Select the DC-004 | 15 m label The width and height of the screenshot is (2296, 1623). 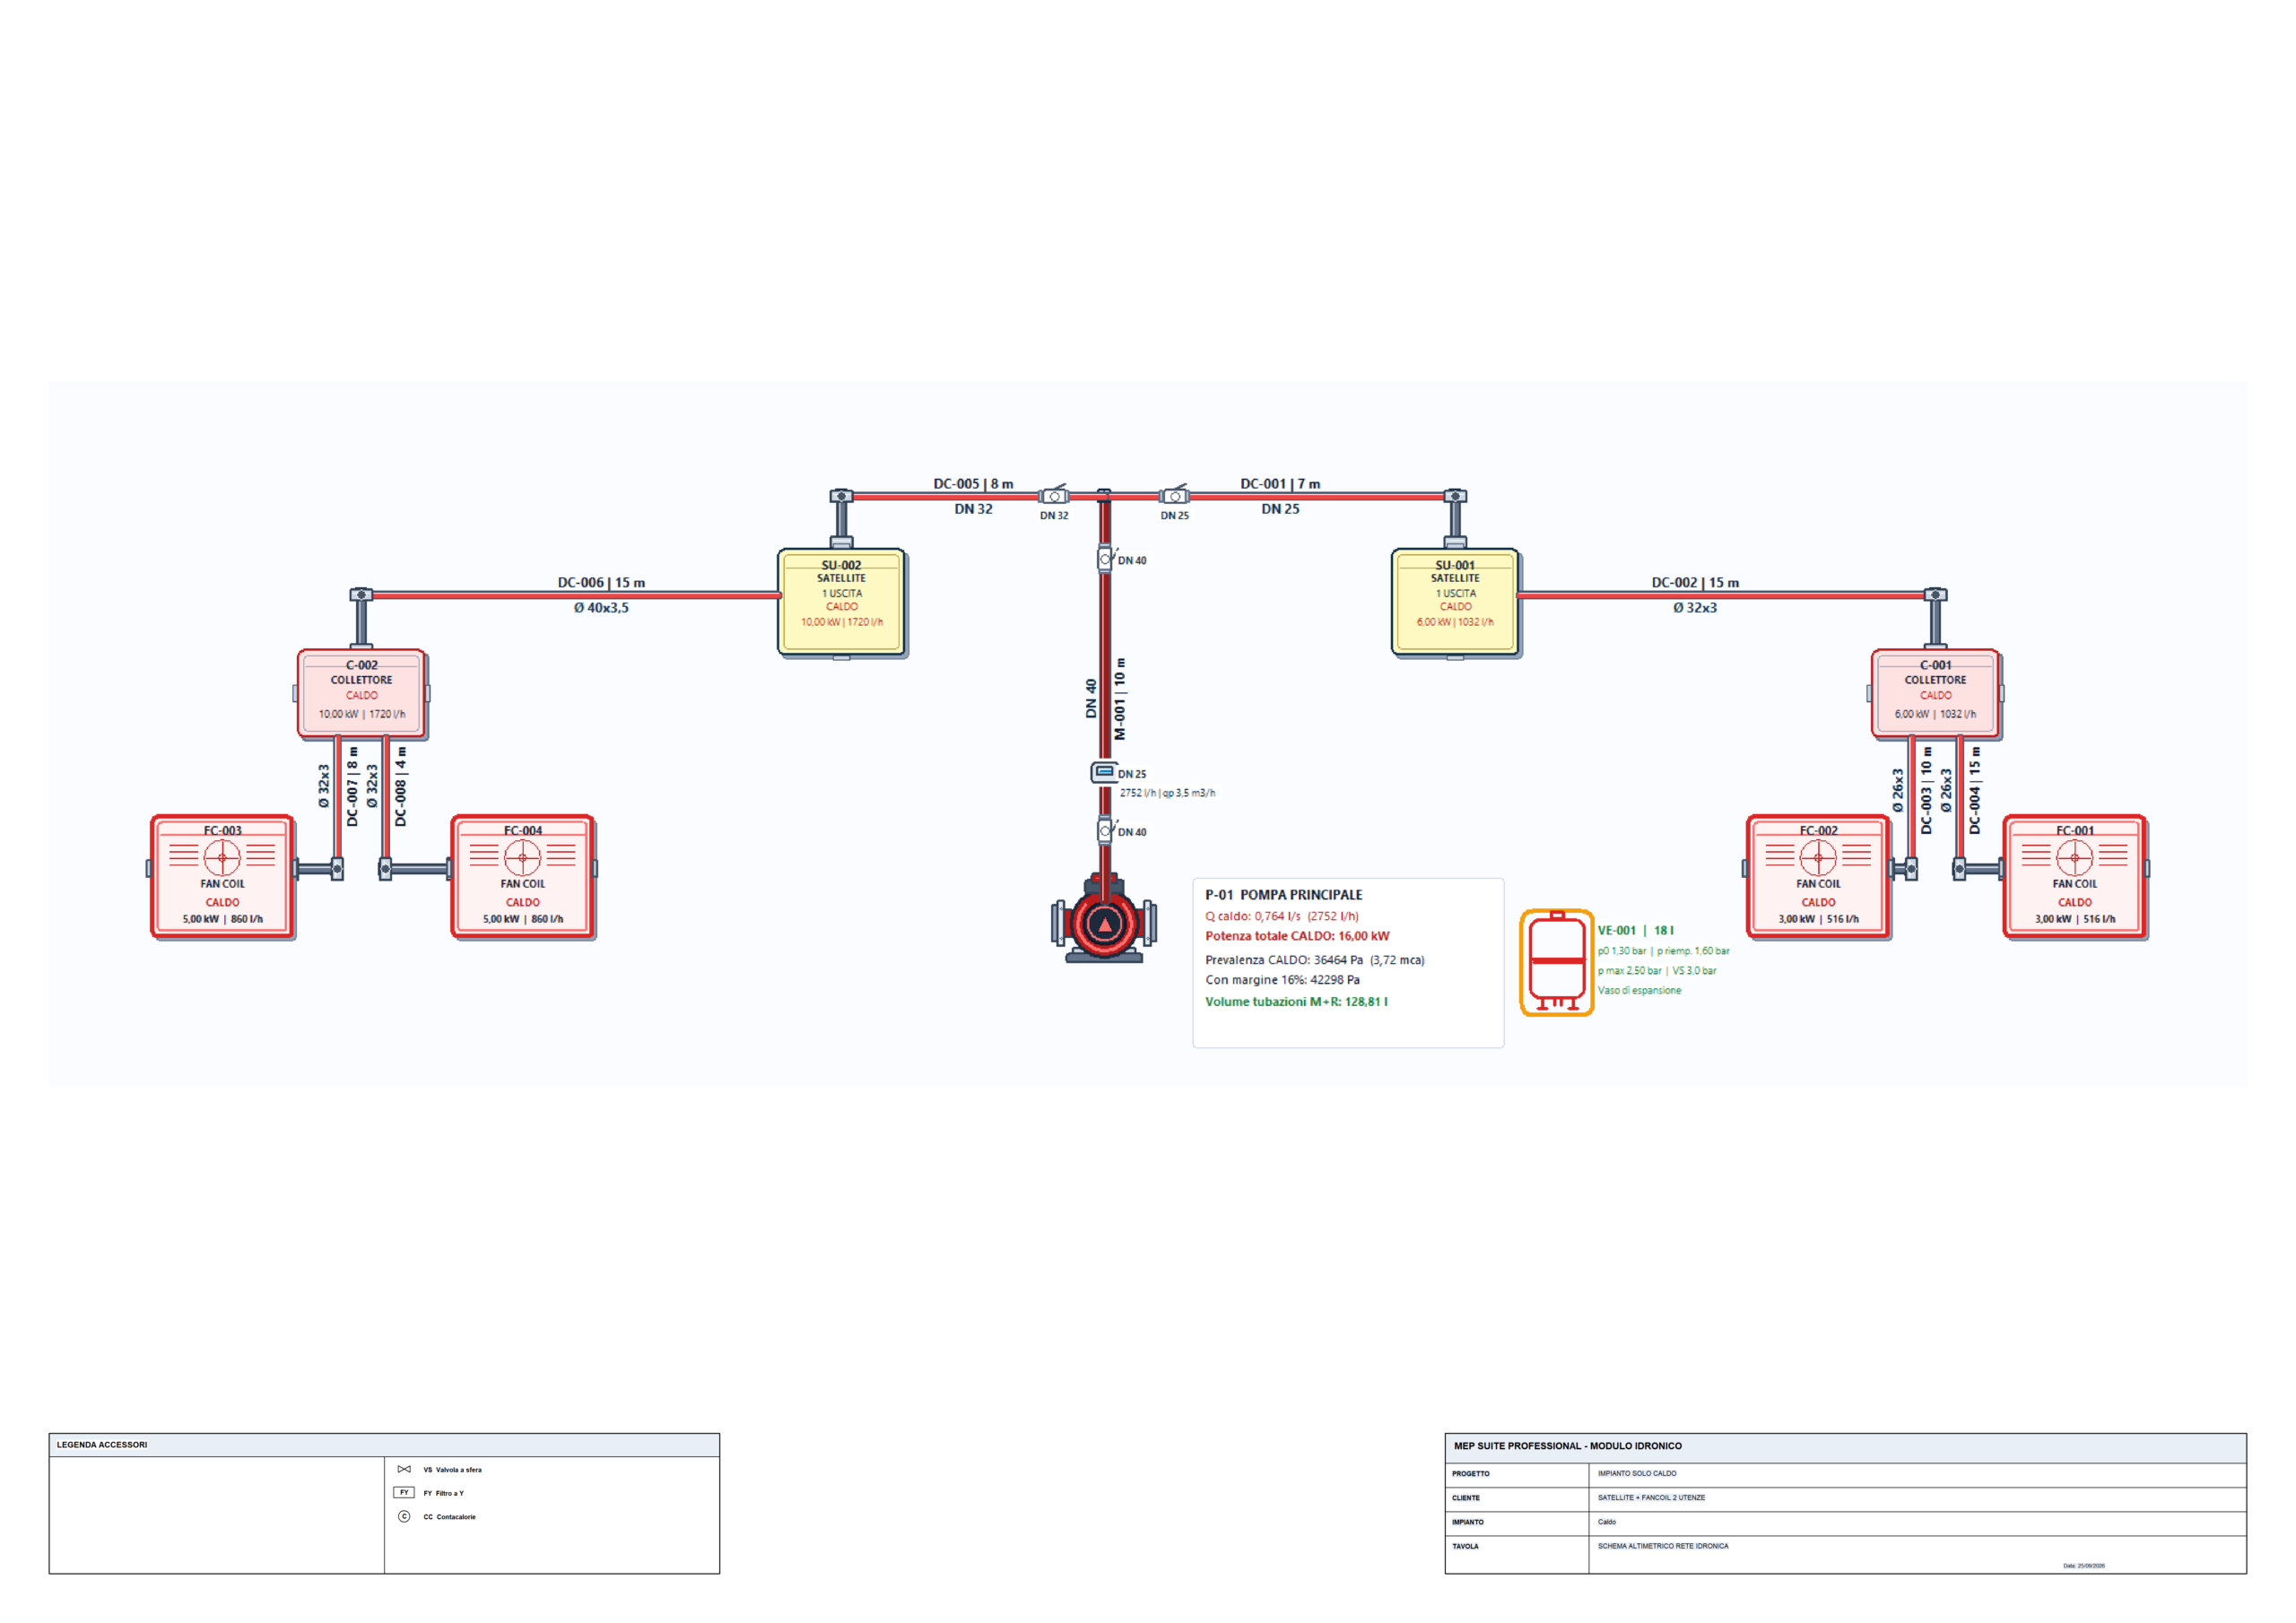pyautogui.click(x=1975, y=790)
